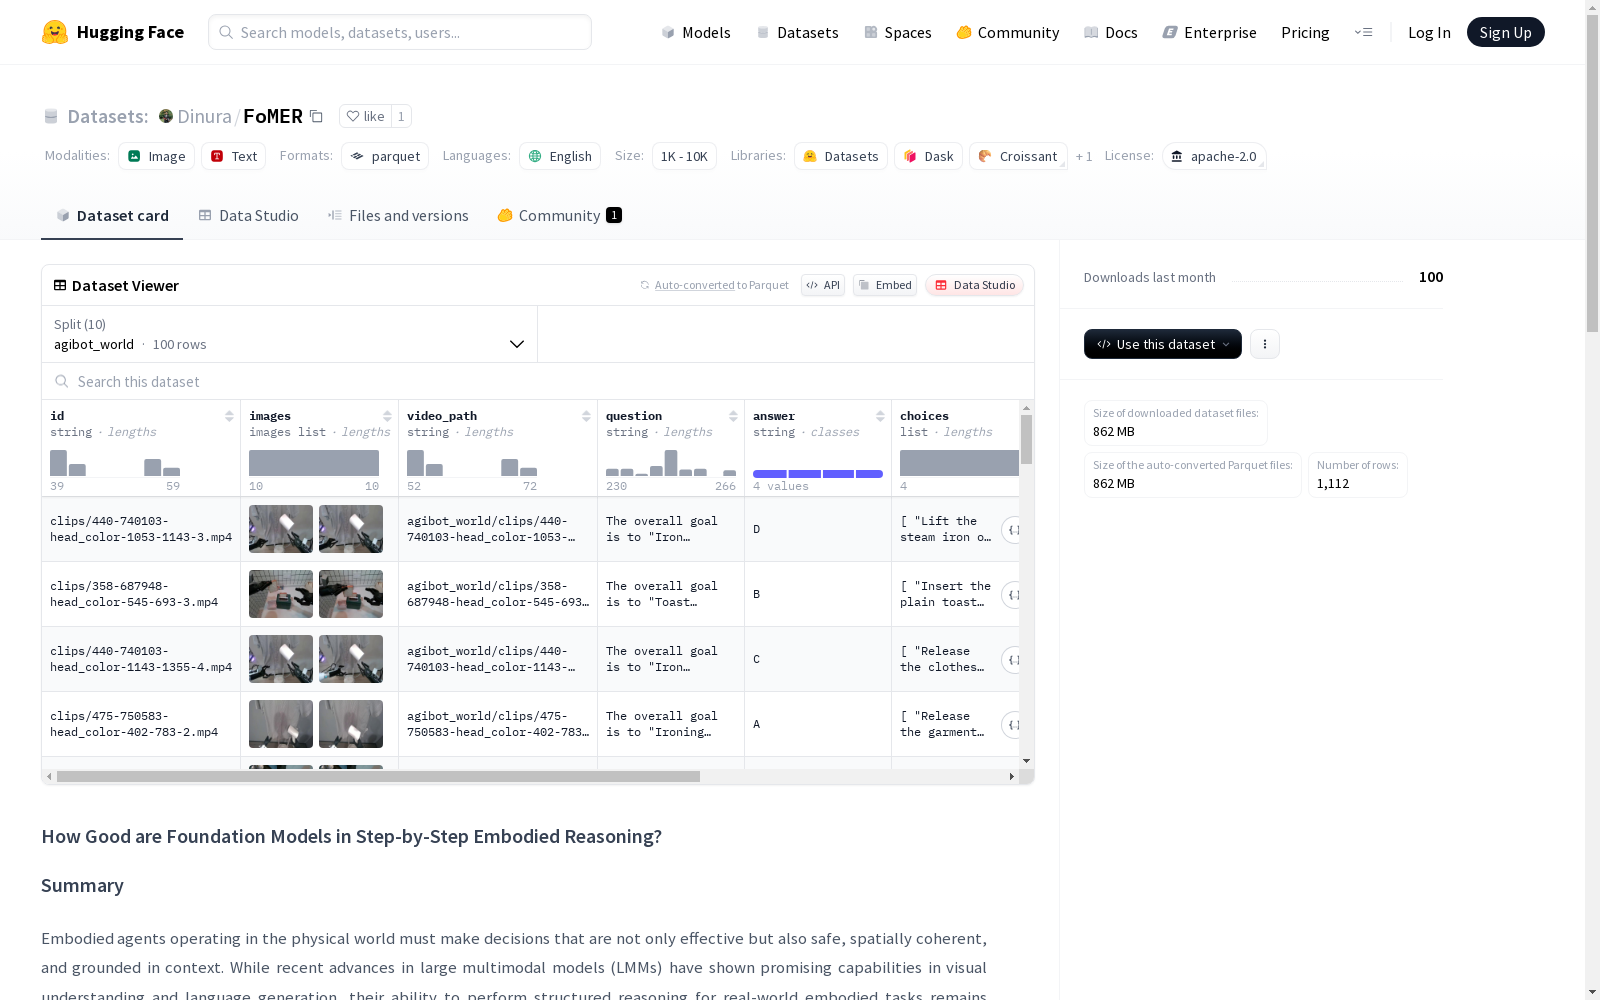
Task: Like the FoMER dataset
Action: click(365, 116)
